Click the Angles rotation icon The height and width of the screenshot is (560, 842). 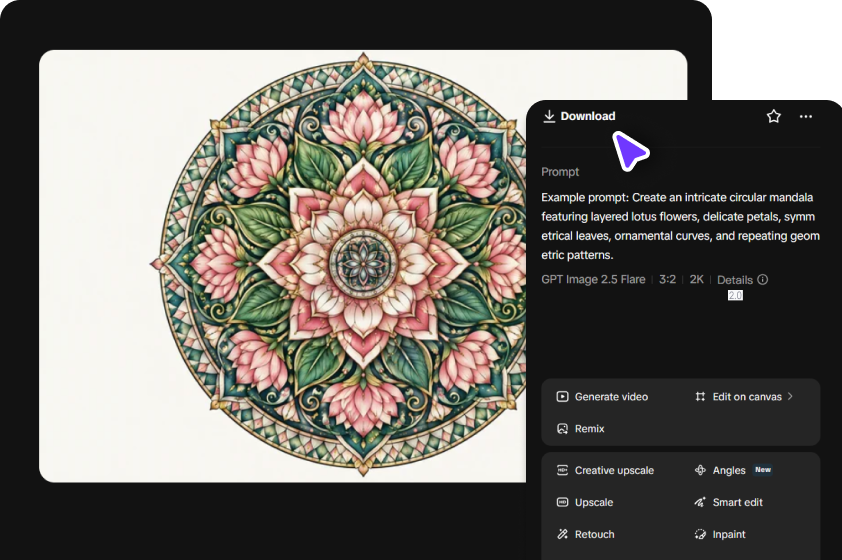[x=700, y=470]
